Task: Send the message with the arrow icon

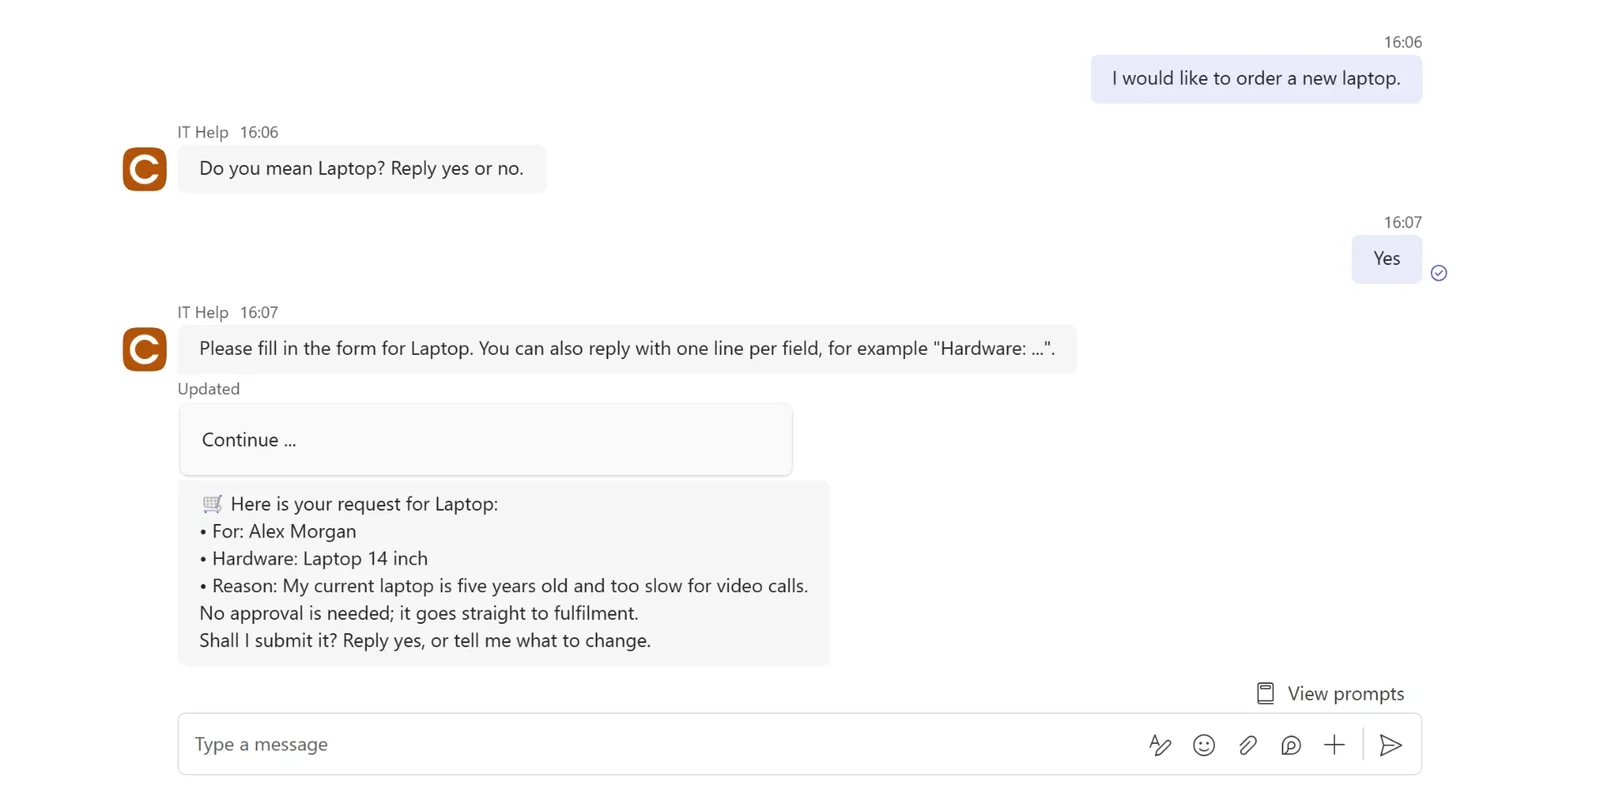Action: 1391,745
